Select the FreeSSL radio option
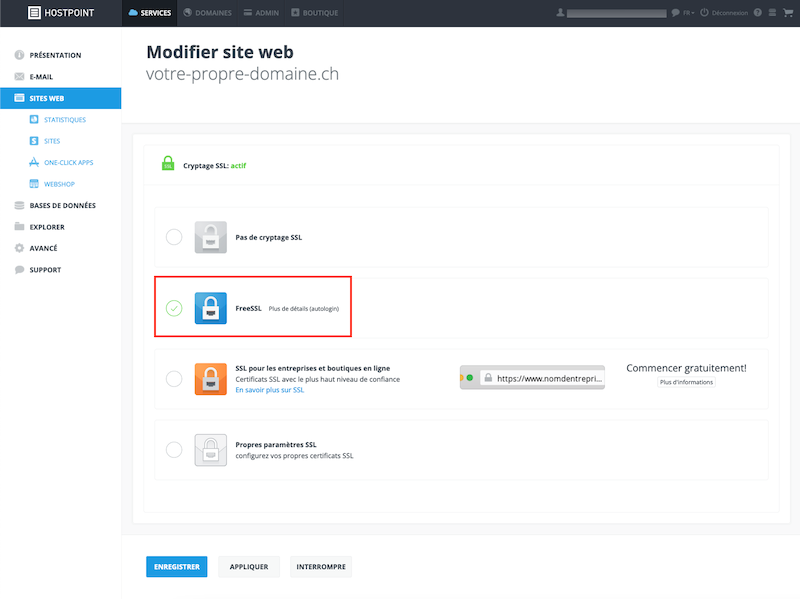 (174, 308)
